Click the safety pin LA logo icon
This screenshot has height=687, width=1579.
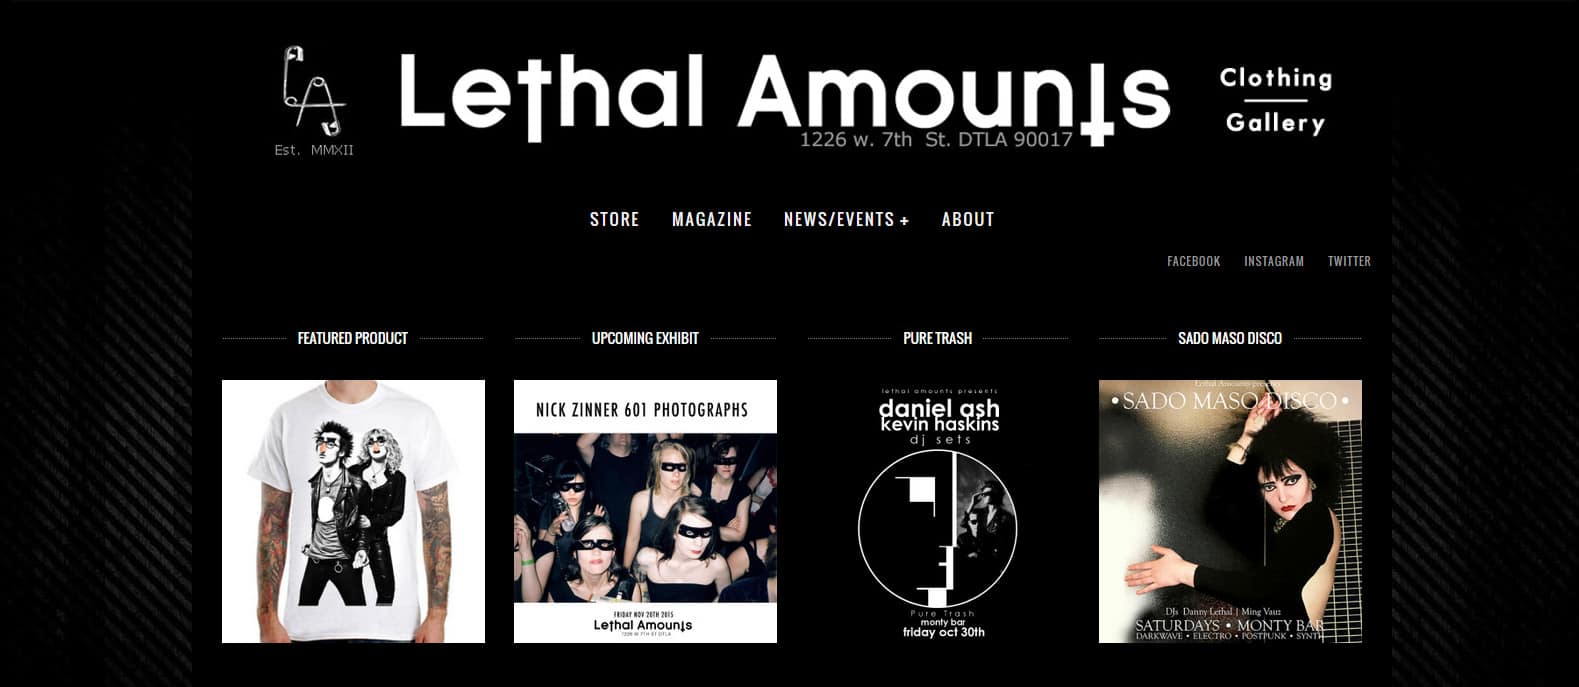pyautogui.click(x=313, y=90)
